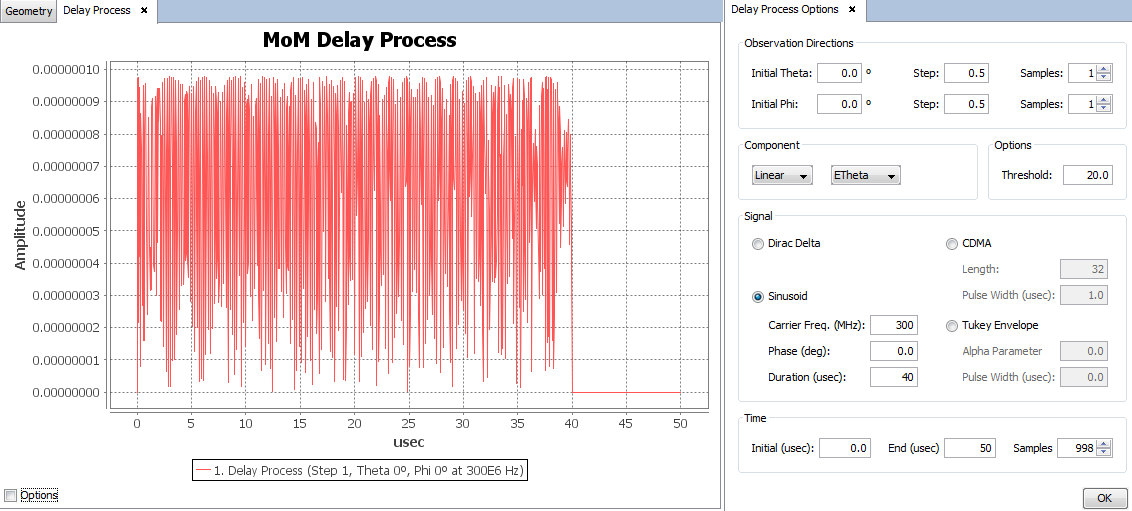The width and height of the screenshot is (1132, 511).
Task: Click the Delay Process legend entry
Action: pyautogui.click(x=360, y=470)
